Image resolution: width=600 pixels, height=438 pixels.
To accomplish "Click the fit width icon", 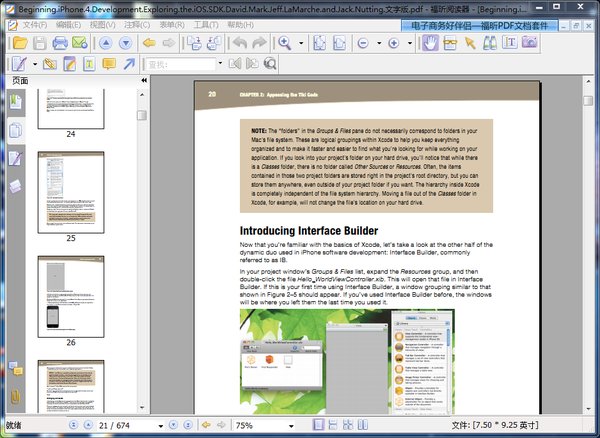I will (x=339, y=43).
